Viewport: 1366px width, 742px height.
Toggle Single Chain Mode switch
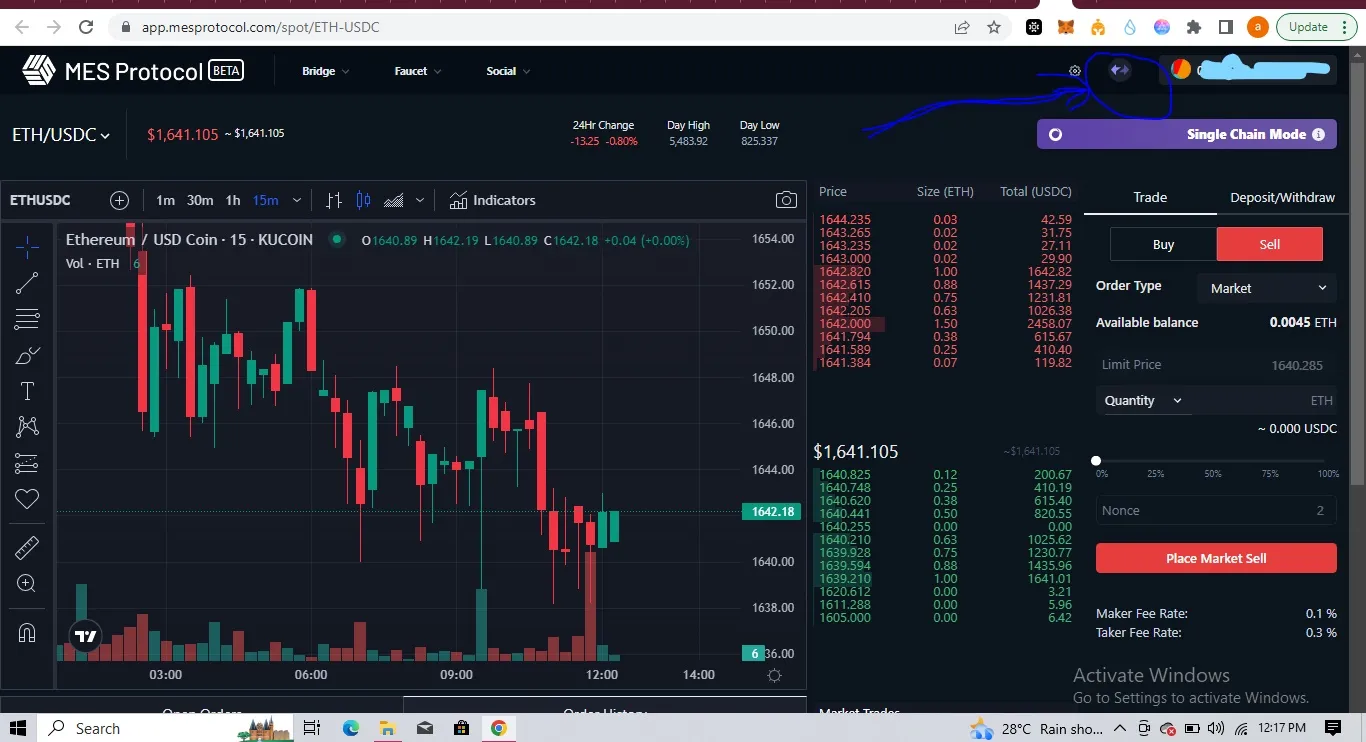[x=1055, y=134]
